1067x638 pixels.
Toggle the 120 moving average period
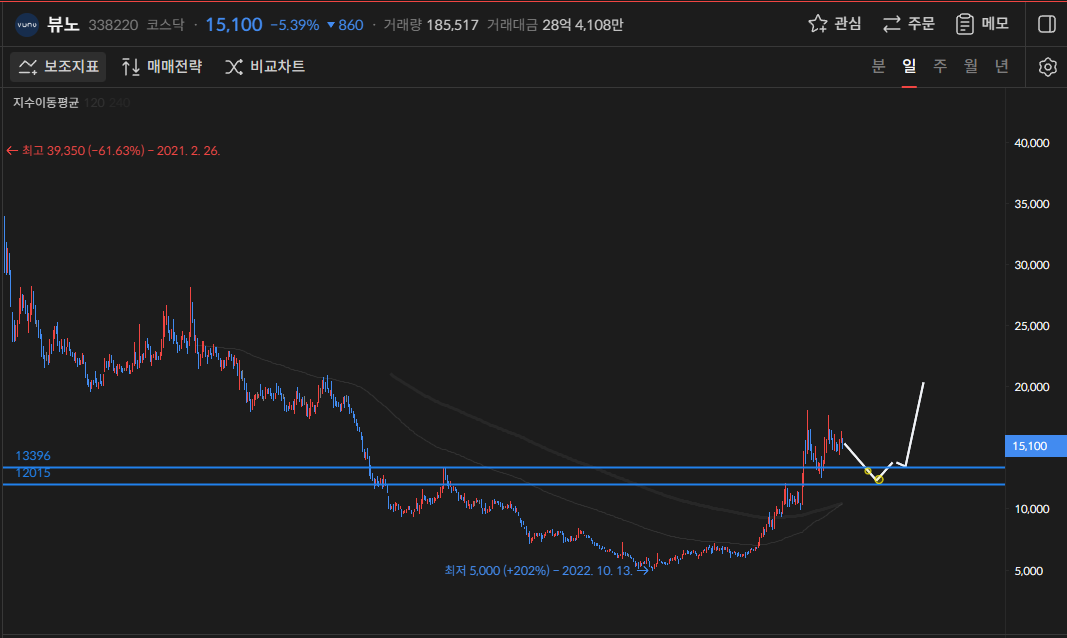[x=95, y=102]
